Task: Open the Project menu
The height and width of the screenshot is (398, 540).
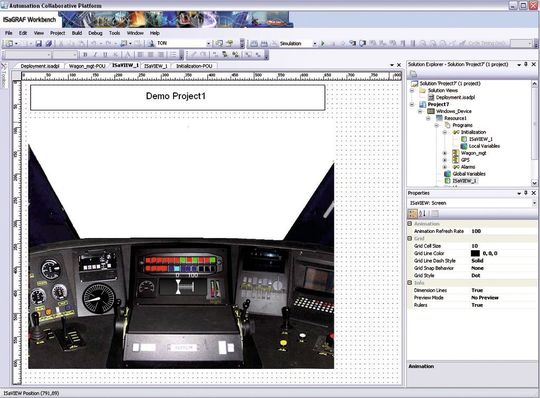Action: tap(58, 33)
